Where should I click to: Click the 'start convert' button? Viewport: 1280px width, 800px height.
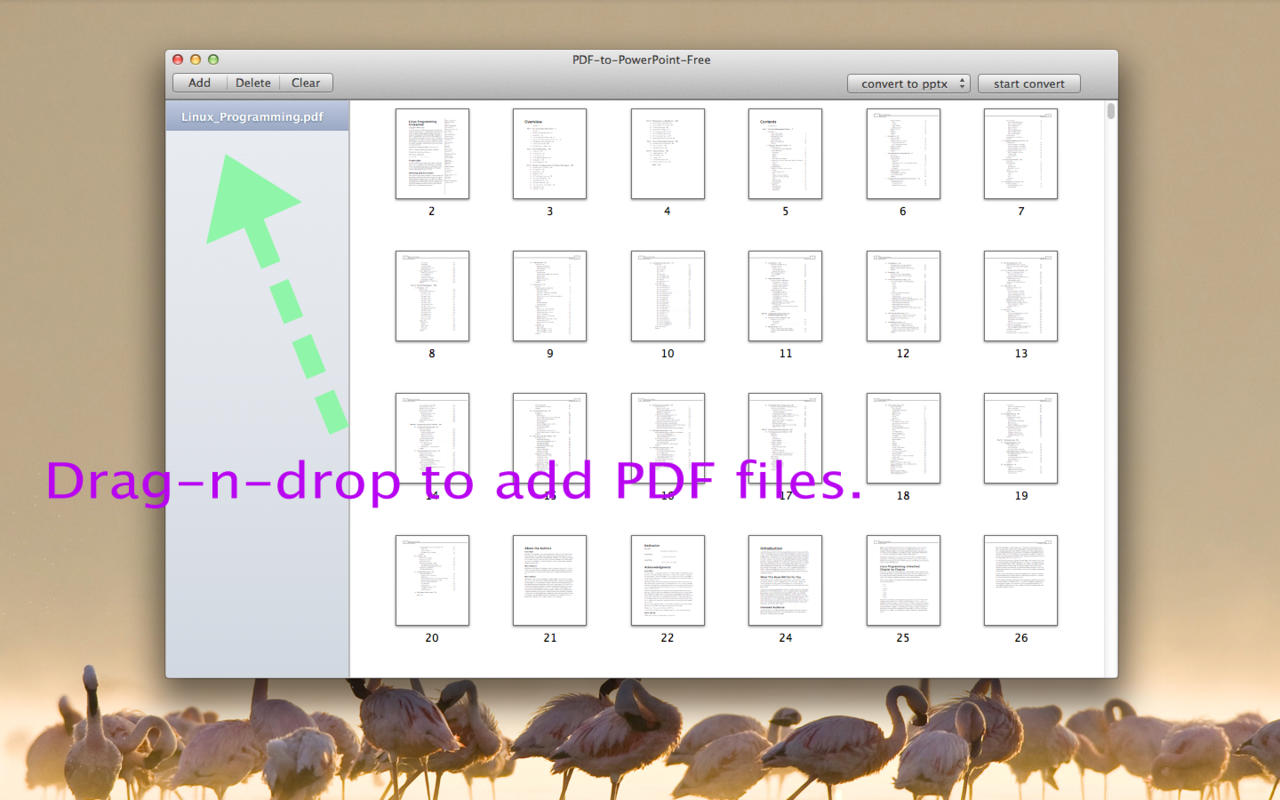1029,84
